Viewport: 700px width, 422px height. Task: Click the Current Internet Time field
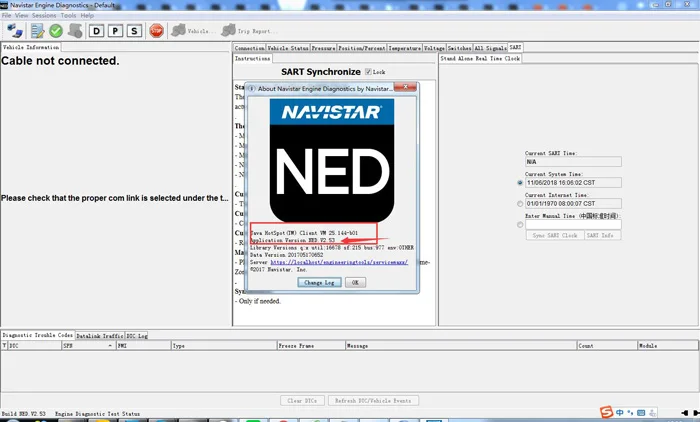click(573, 204)
